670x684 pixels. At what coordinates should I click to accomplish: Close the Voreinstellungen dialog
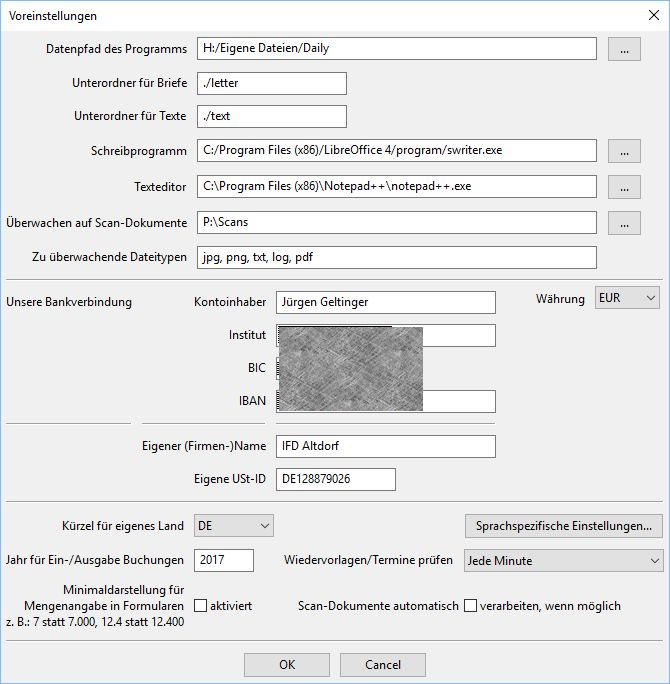click(x=653, y=15)
